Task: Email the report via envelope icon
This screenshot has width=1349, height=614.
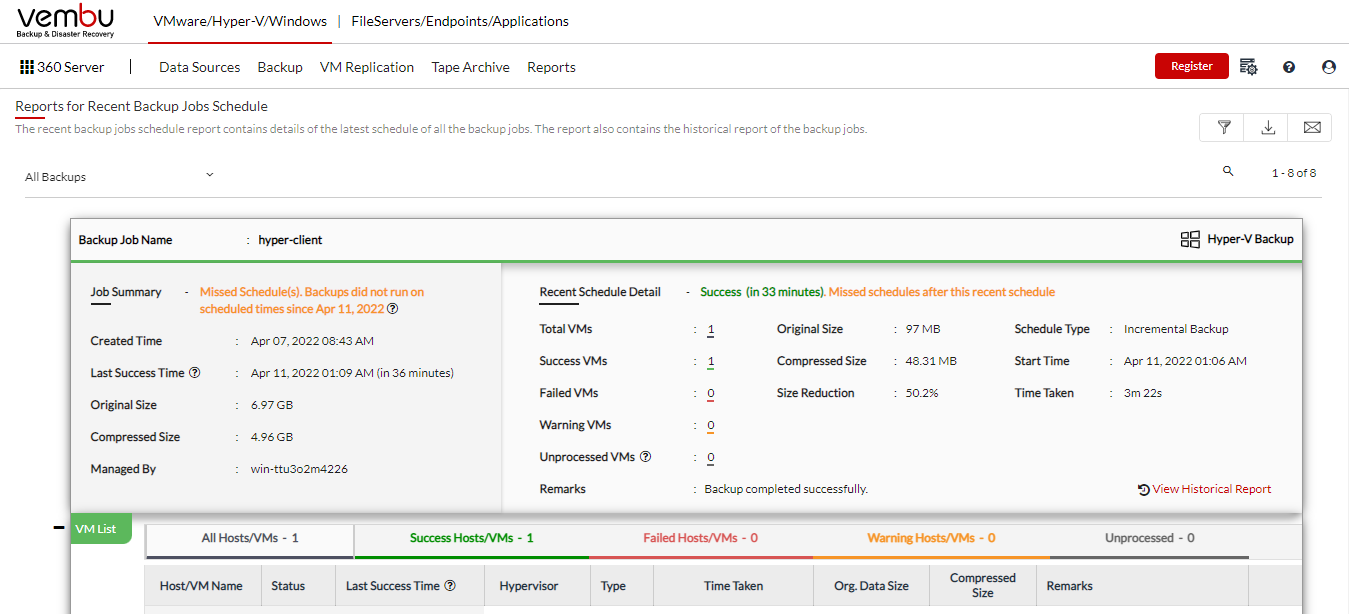Action: [1312, 127]
